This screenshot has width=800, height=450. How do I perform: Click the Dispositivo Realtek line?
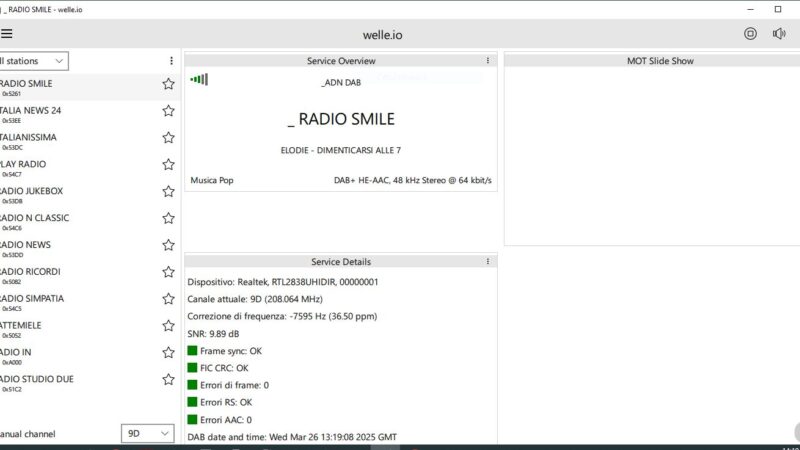point(283,282)
